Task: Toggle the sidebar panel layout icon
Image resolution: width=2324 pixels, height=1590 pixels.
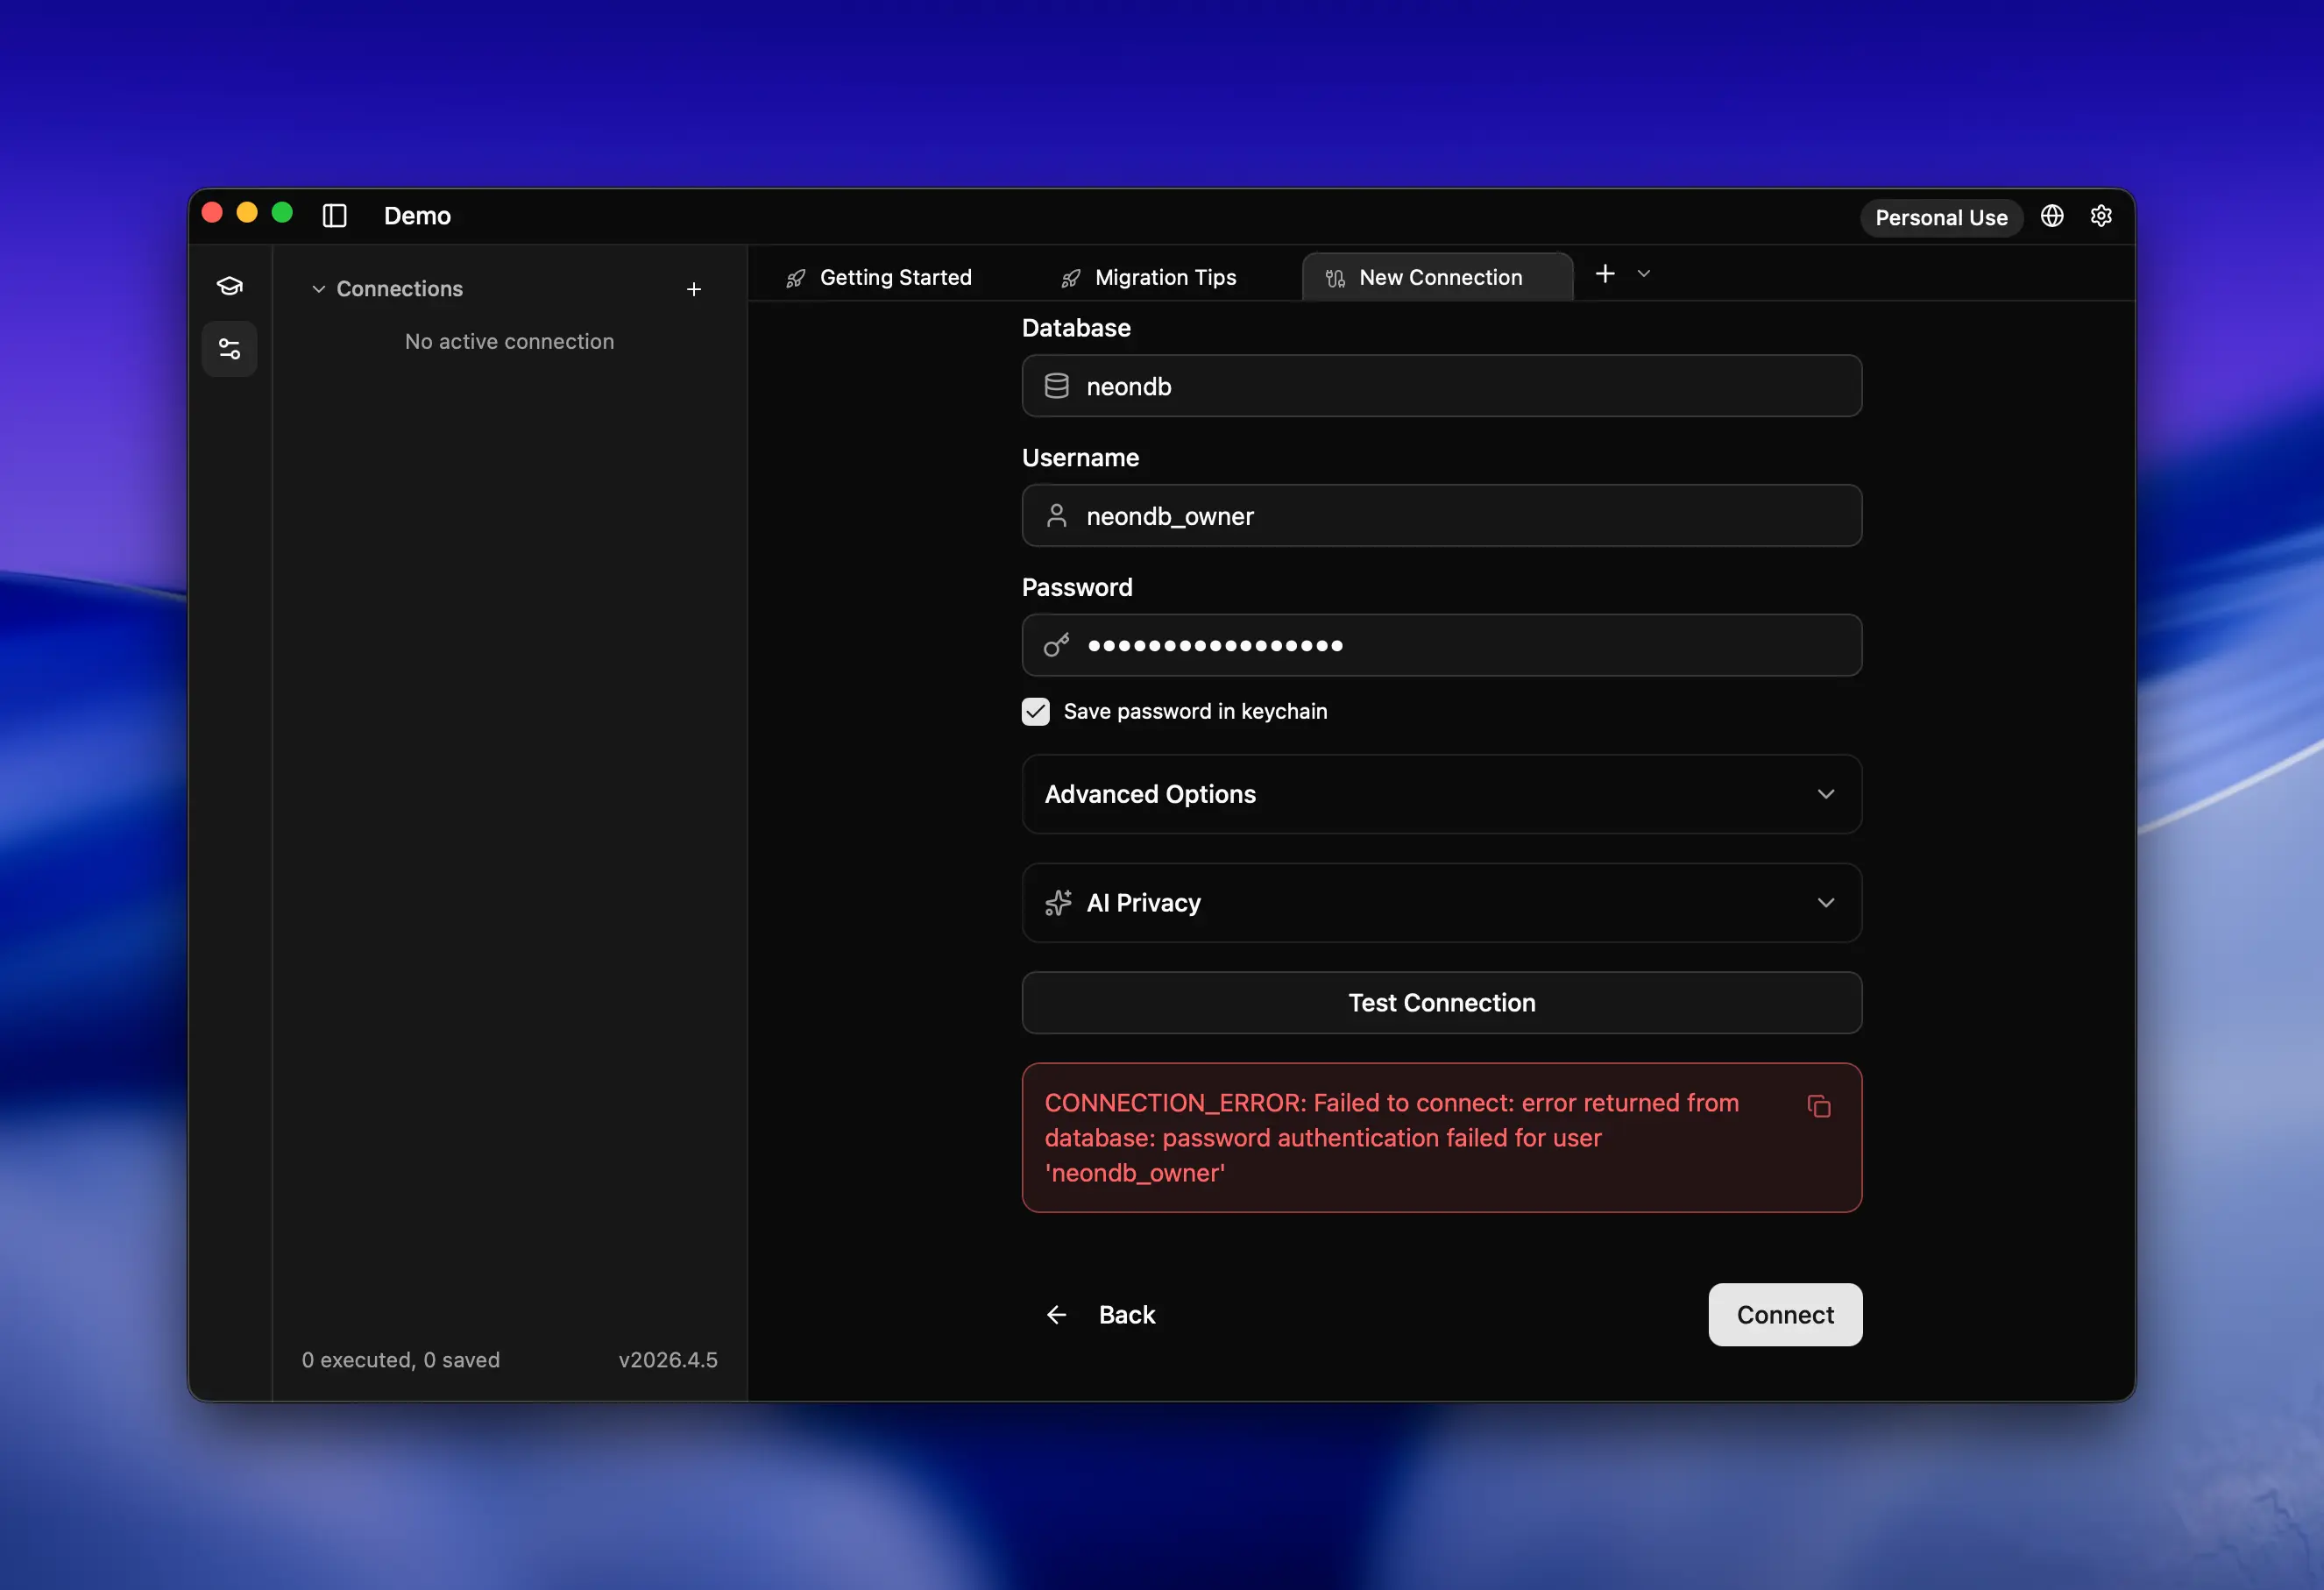Action: (x=334, y=216)
